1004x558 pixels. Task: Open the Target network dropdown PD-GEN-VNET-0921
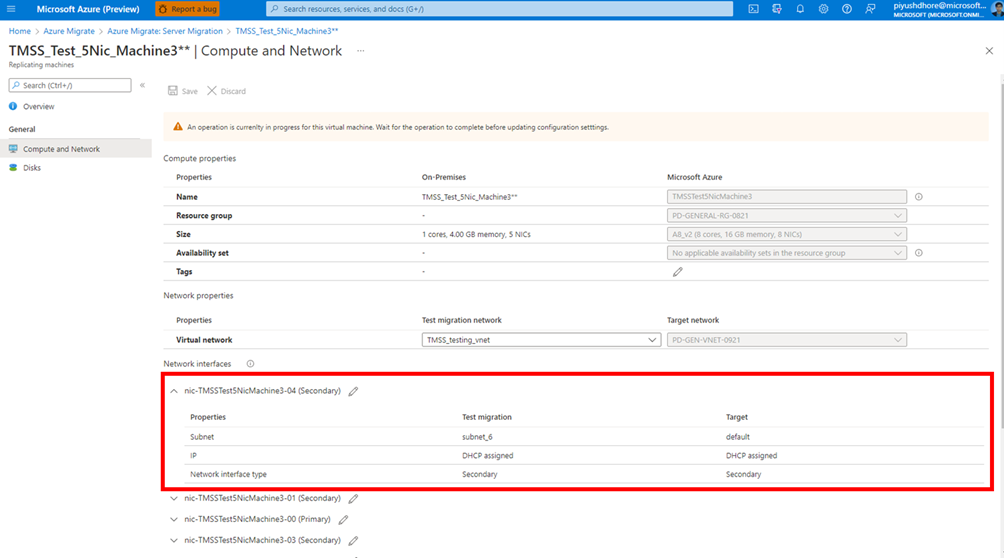click(x=786, y=340)
